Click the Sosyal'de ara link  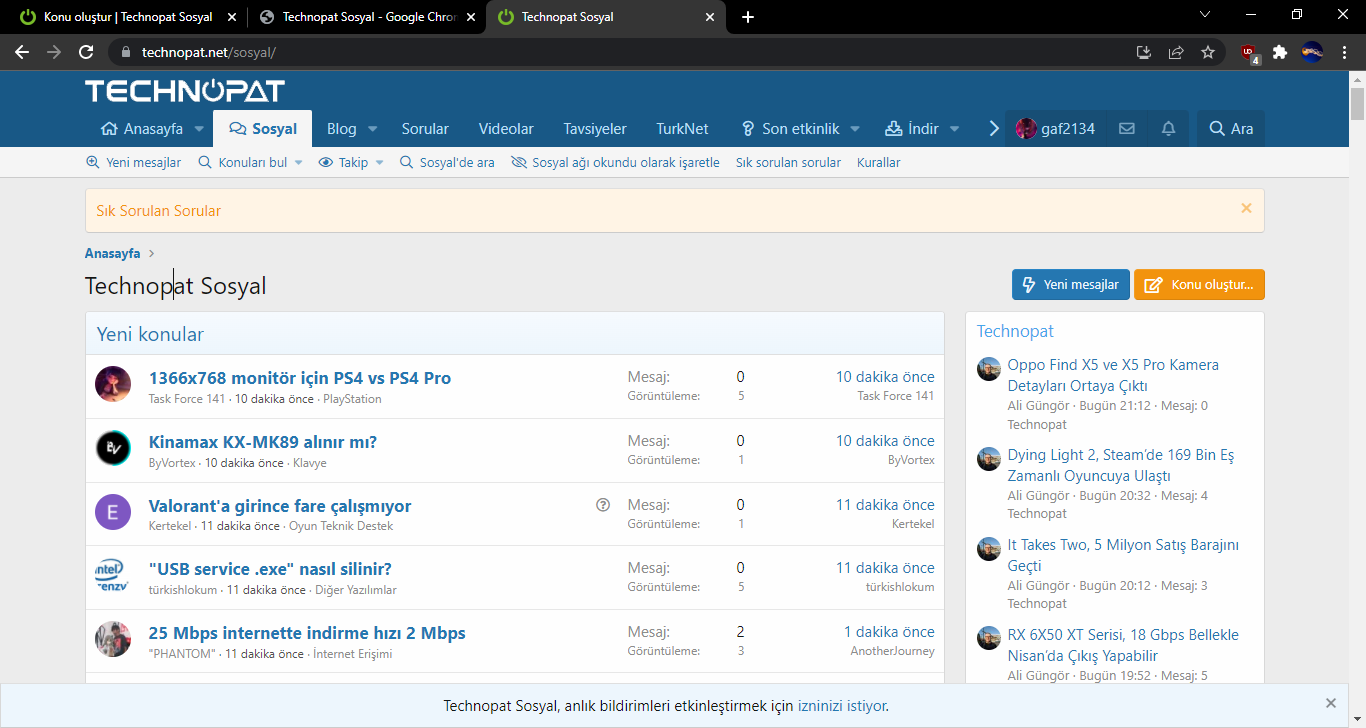pyautogui.click(x=447, y=162)
